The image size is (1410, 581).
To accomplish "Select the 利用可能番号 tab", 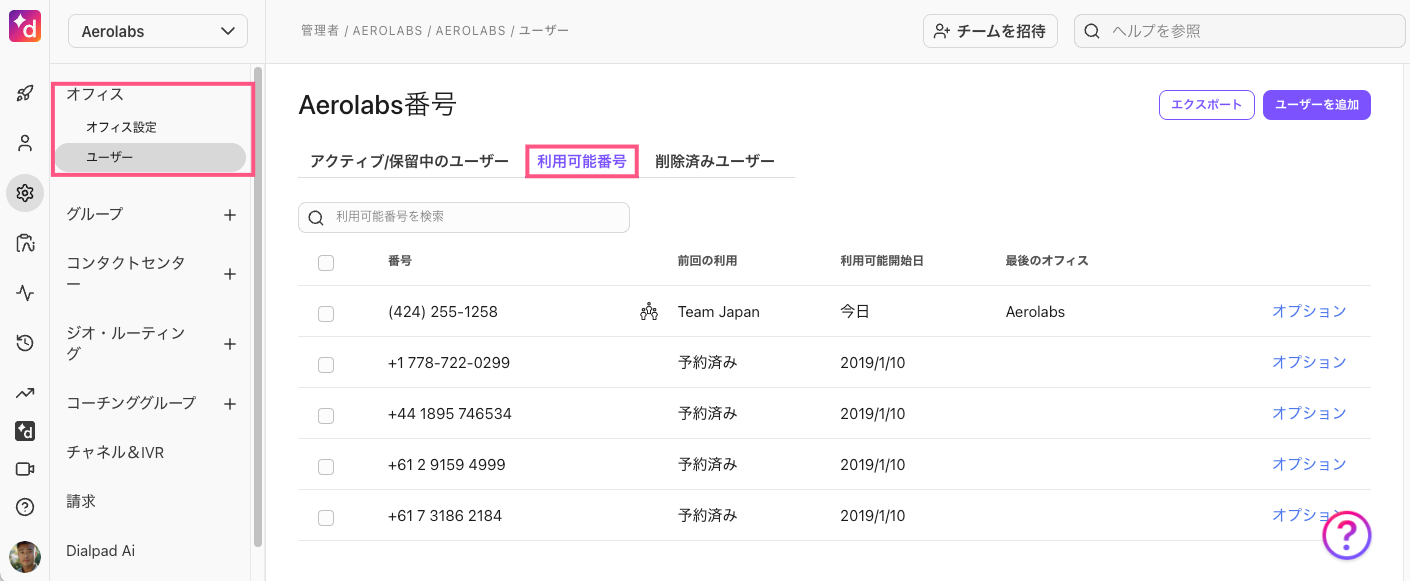I will pos(582,161).
